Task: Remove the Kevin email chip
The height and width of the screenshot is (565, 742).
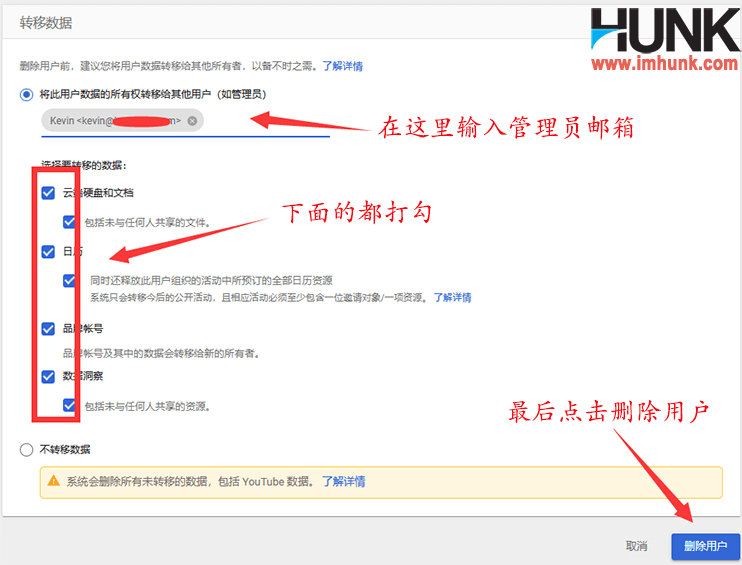Action: pos(192,121)
